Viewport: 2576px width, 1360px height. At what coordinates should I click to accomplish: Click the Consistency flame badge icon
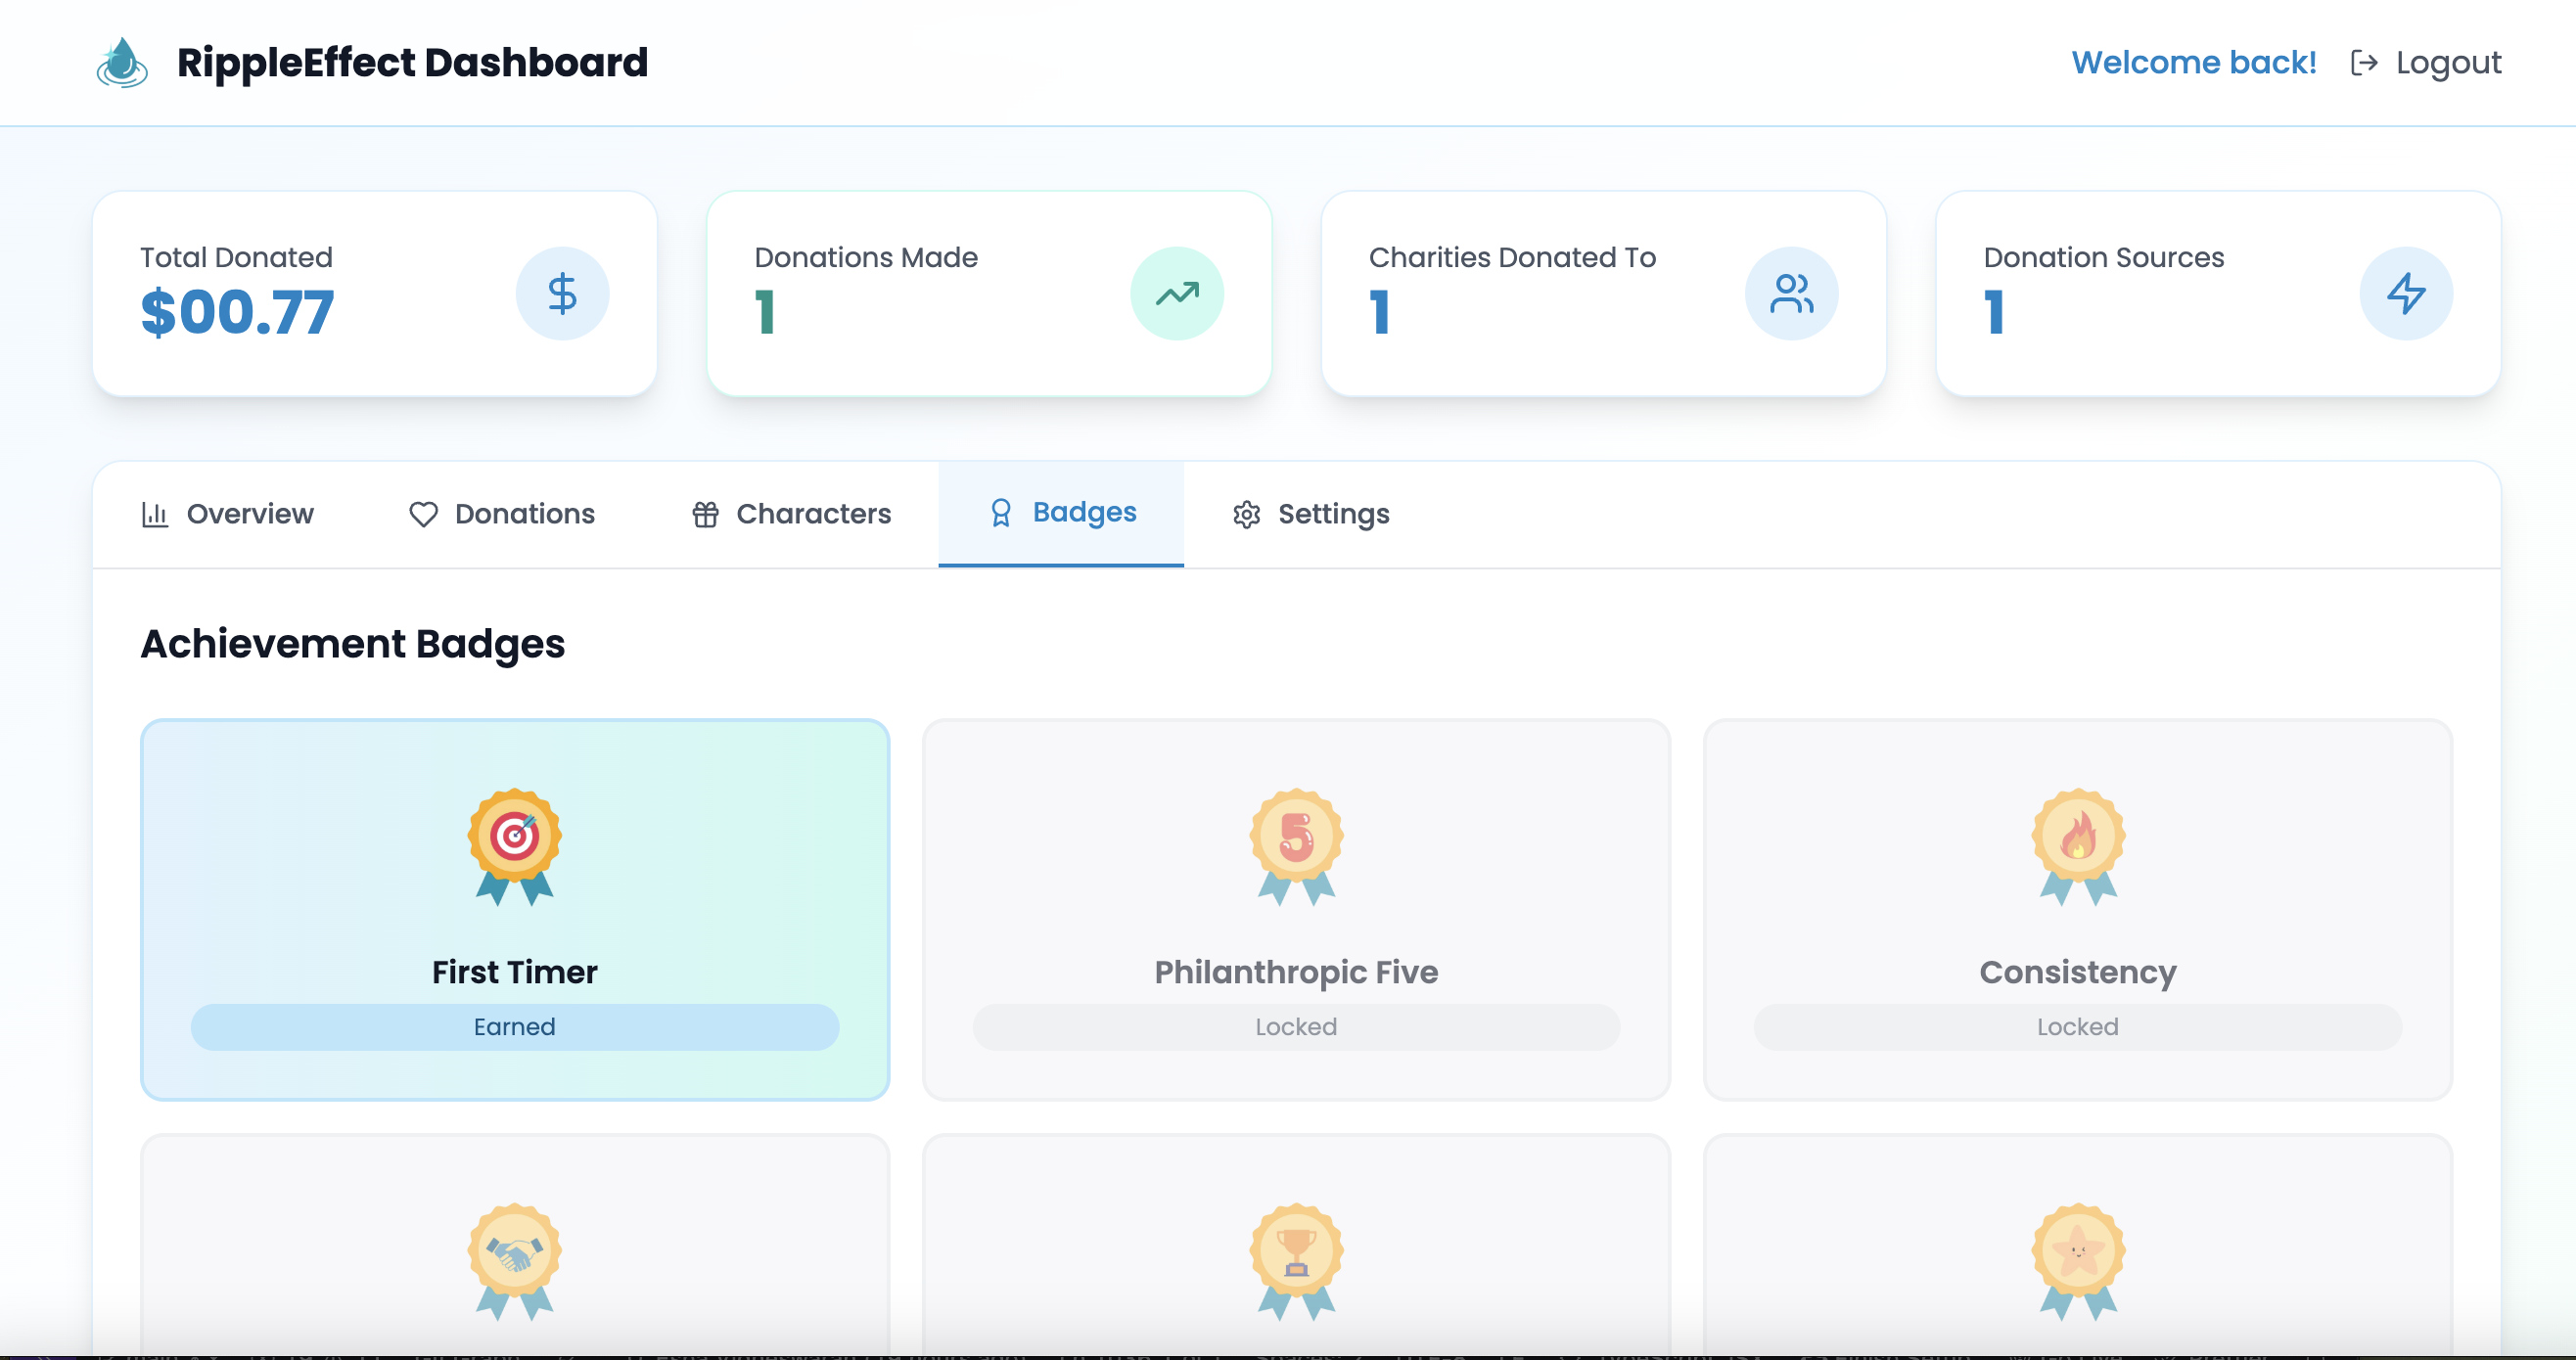tap(2078, 845)
